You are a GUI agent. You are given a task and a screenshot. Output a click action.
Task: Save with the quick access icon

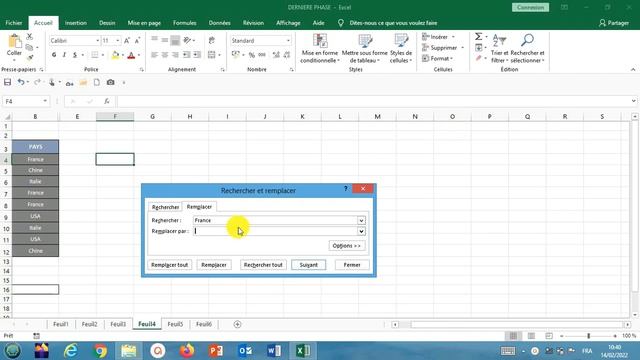click(7, 82)
